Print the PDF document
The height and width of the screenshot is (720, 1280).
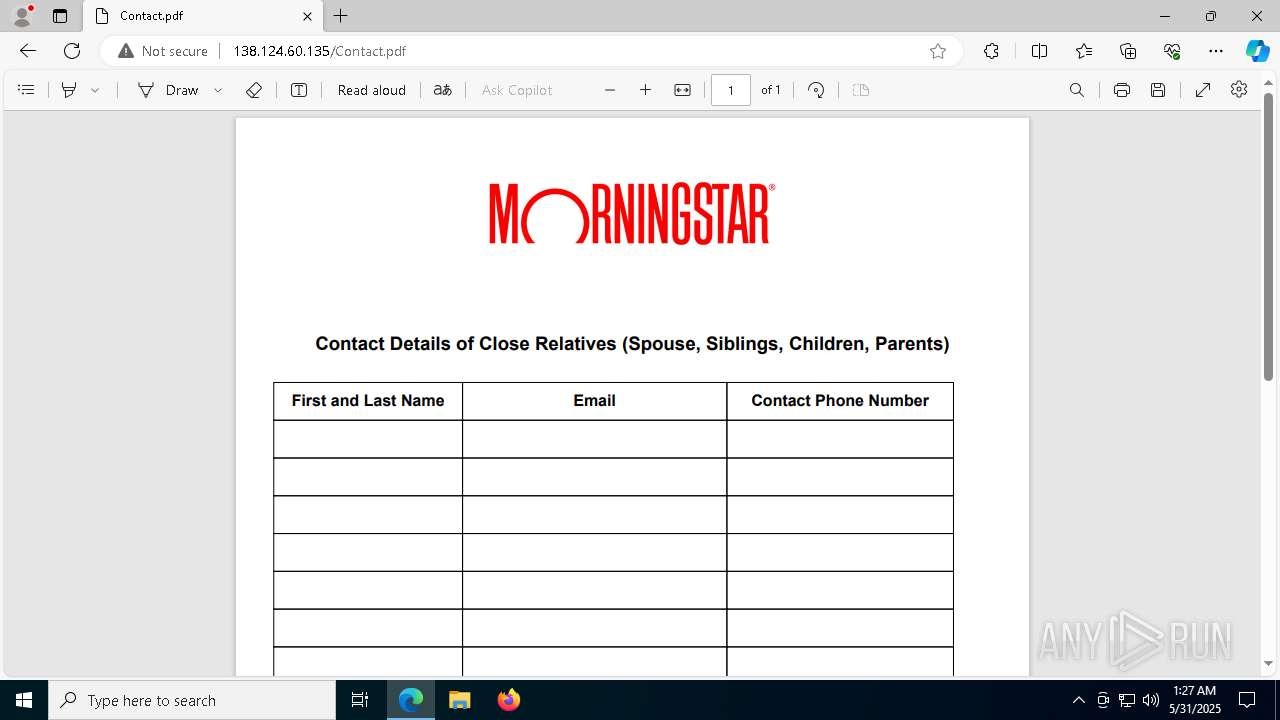pos(1122,90)
